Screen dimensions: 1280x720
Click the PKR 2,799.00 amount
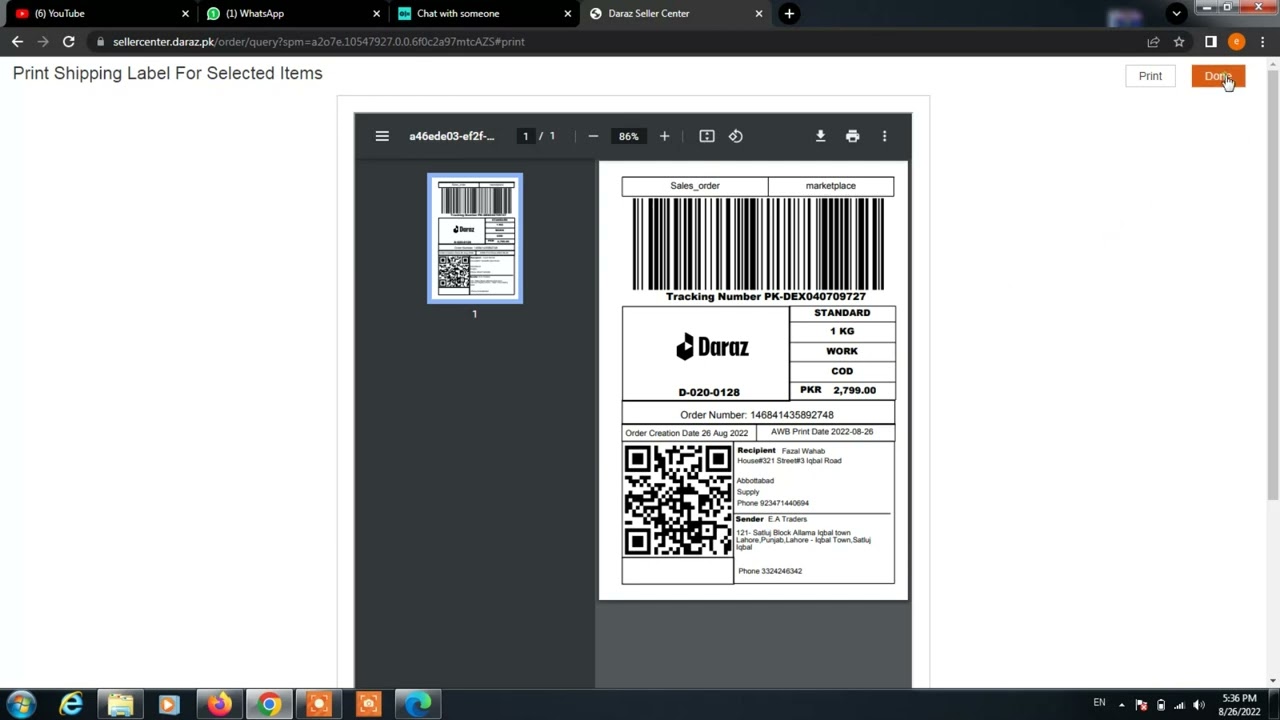[x=838, y=390]
